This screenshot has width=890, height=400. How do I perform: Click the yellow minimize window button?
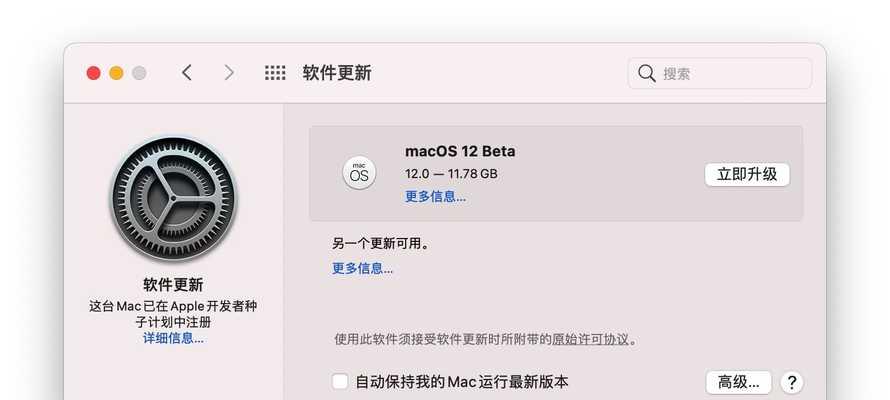116,73
